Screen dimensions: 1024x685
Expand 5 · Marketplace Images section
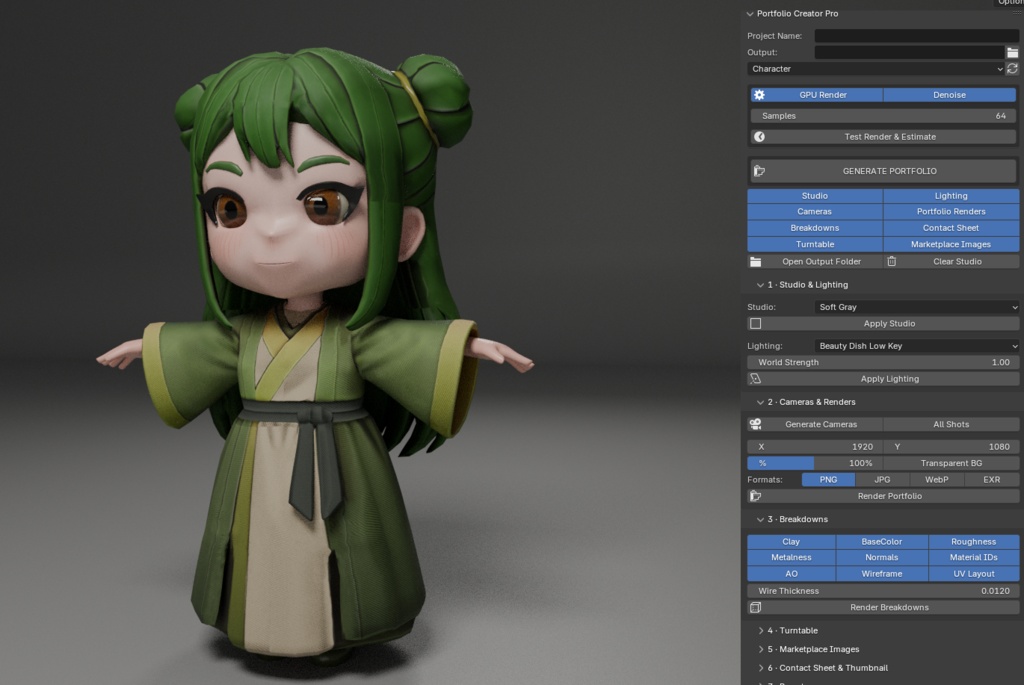coord(761,650)
